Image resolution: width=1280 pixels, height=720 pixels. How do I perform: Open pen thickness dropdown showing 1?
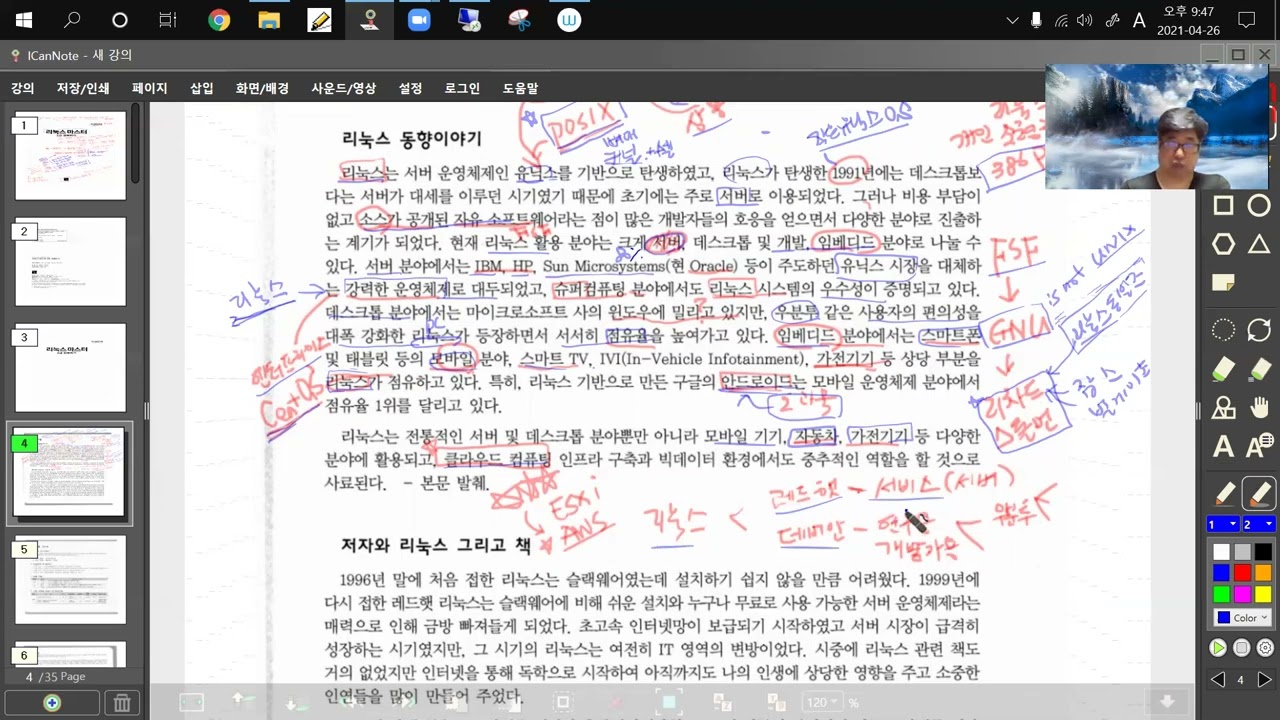pos(1223,524)
